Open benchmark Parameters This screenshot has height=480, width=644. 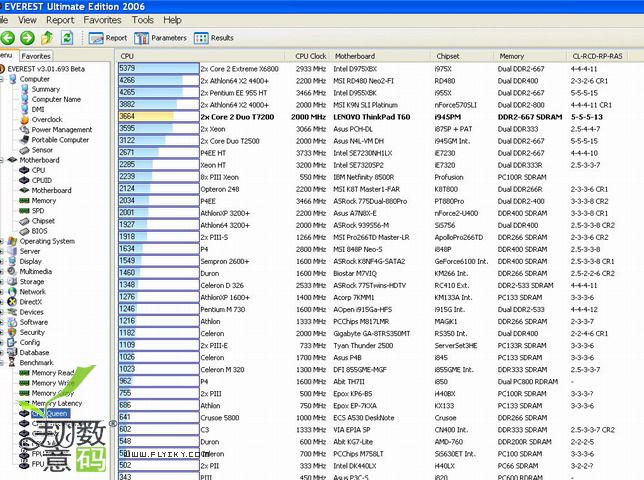coord(160,38)
